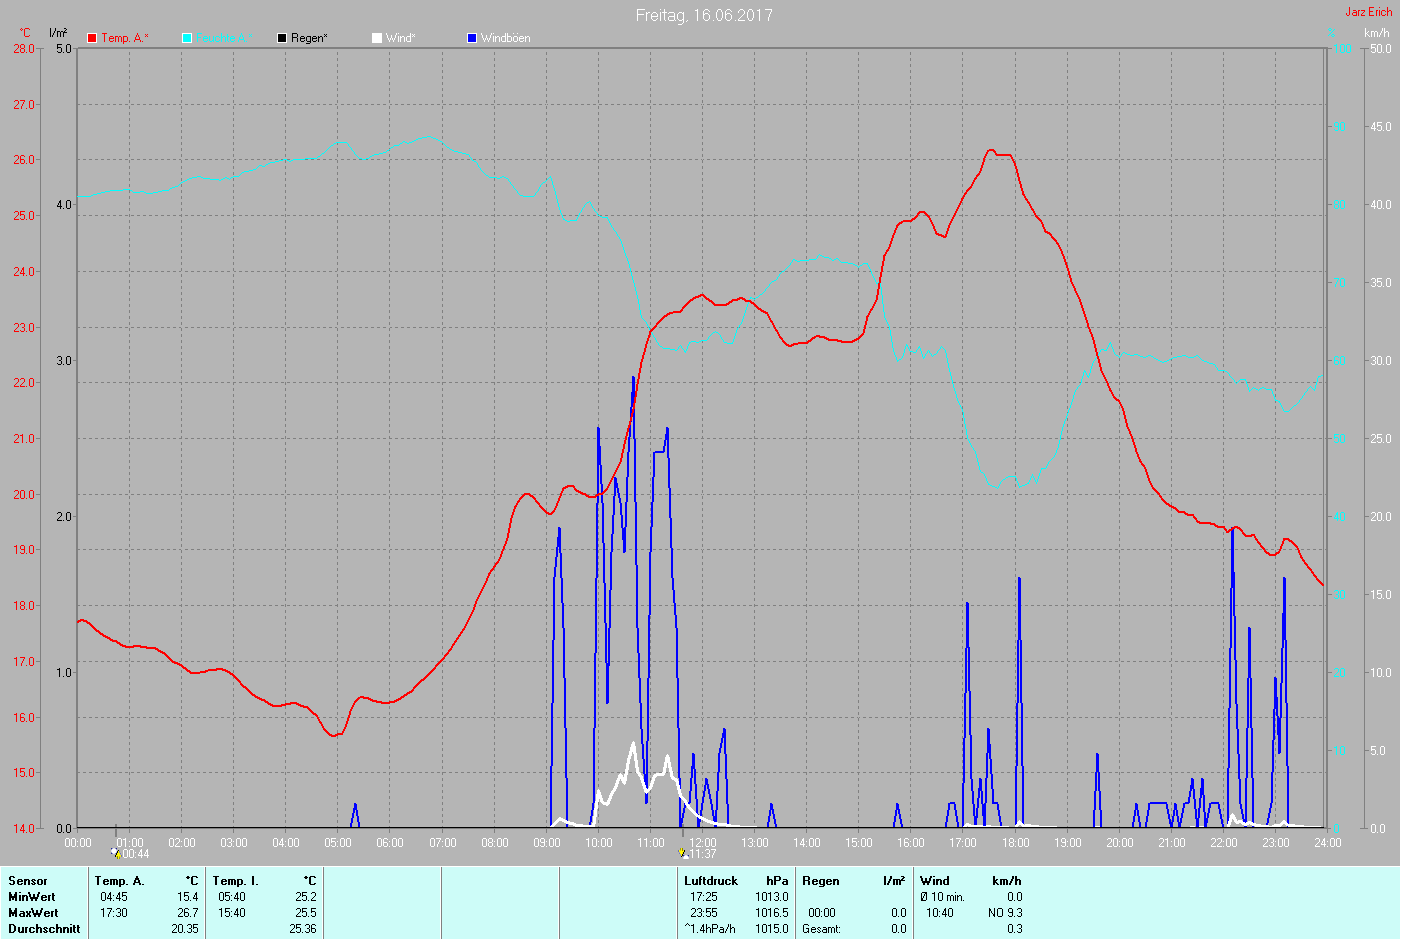Click the 12:00 time axis label

pos(703,843)
